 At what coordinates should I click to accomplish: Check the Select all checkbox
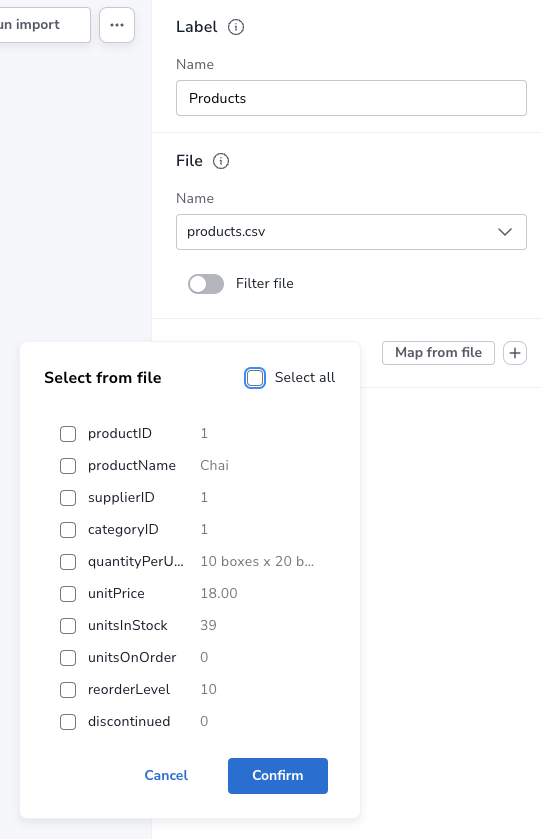point(255,378)
